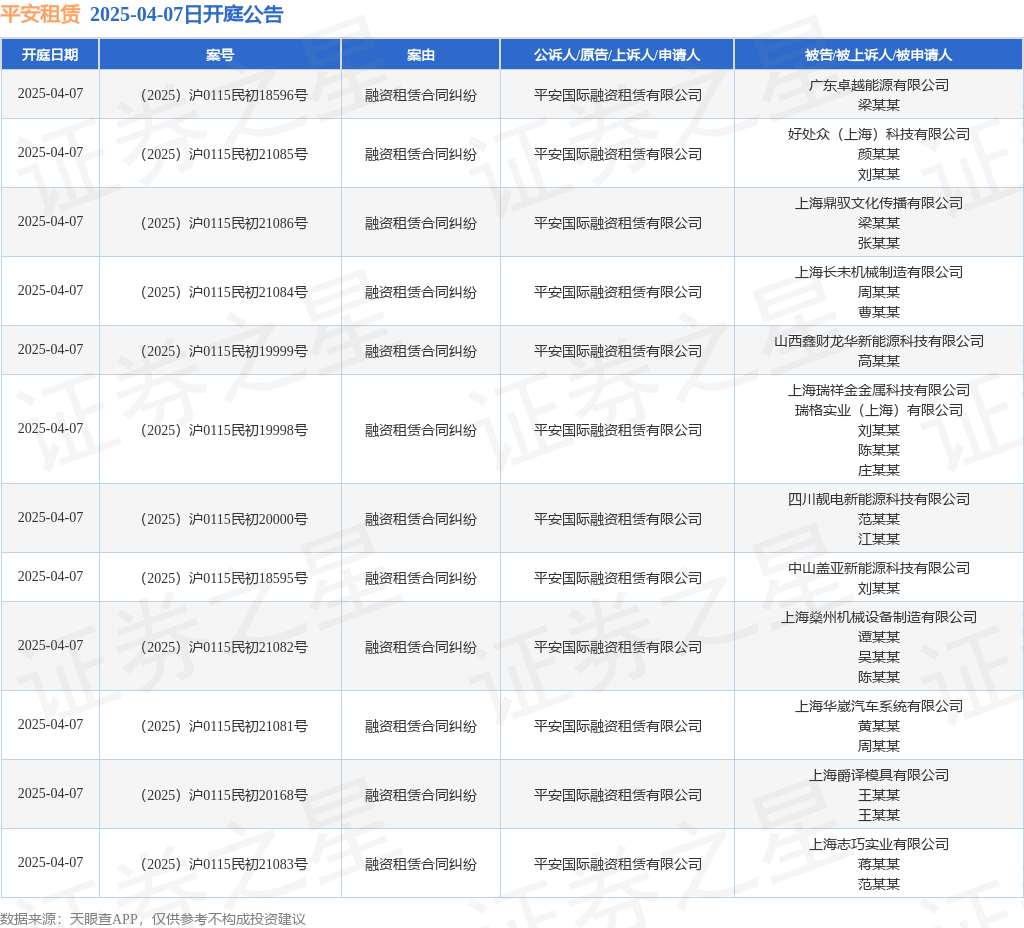
Task: Click defendant 上海鼎驭文化传播有限公司
Action: tap(878, 204)
